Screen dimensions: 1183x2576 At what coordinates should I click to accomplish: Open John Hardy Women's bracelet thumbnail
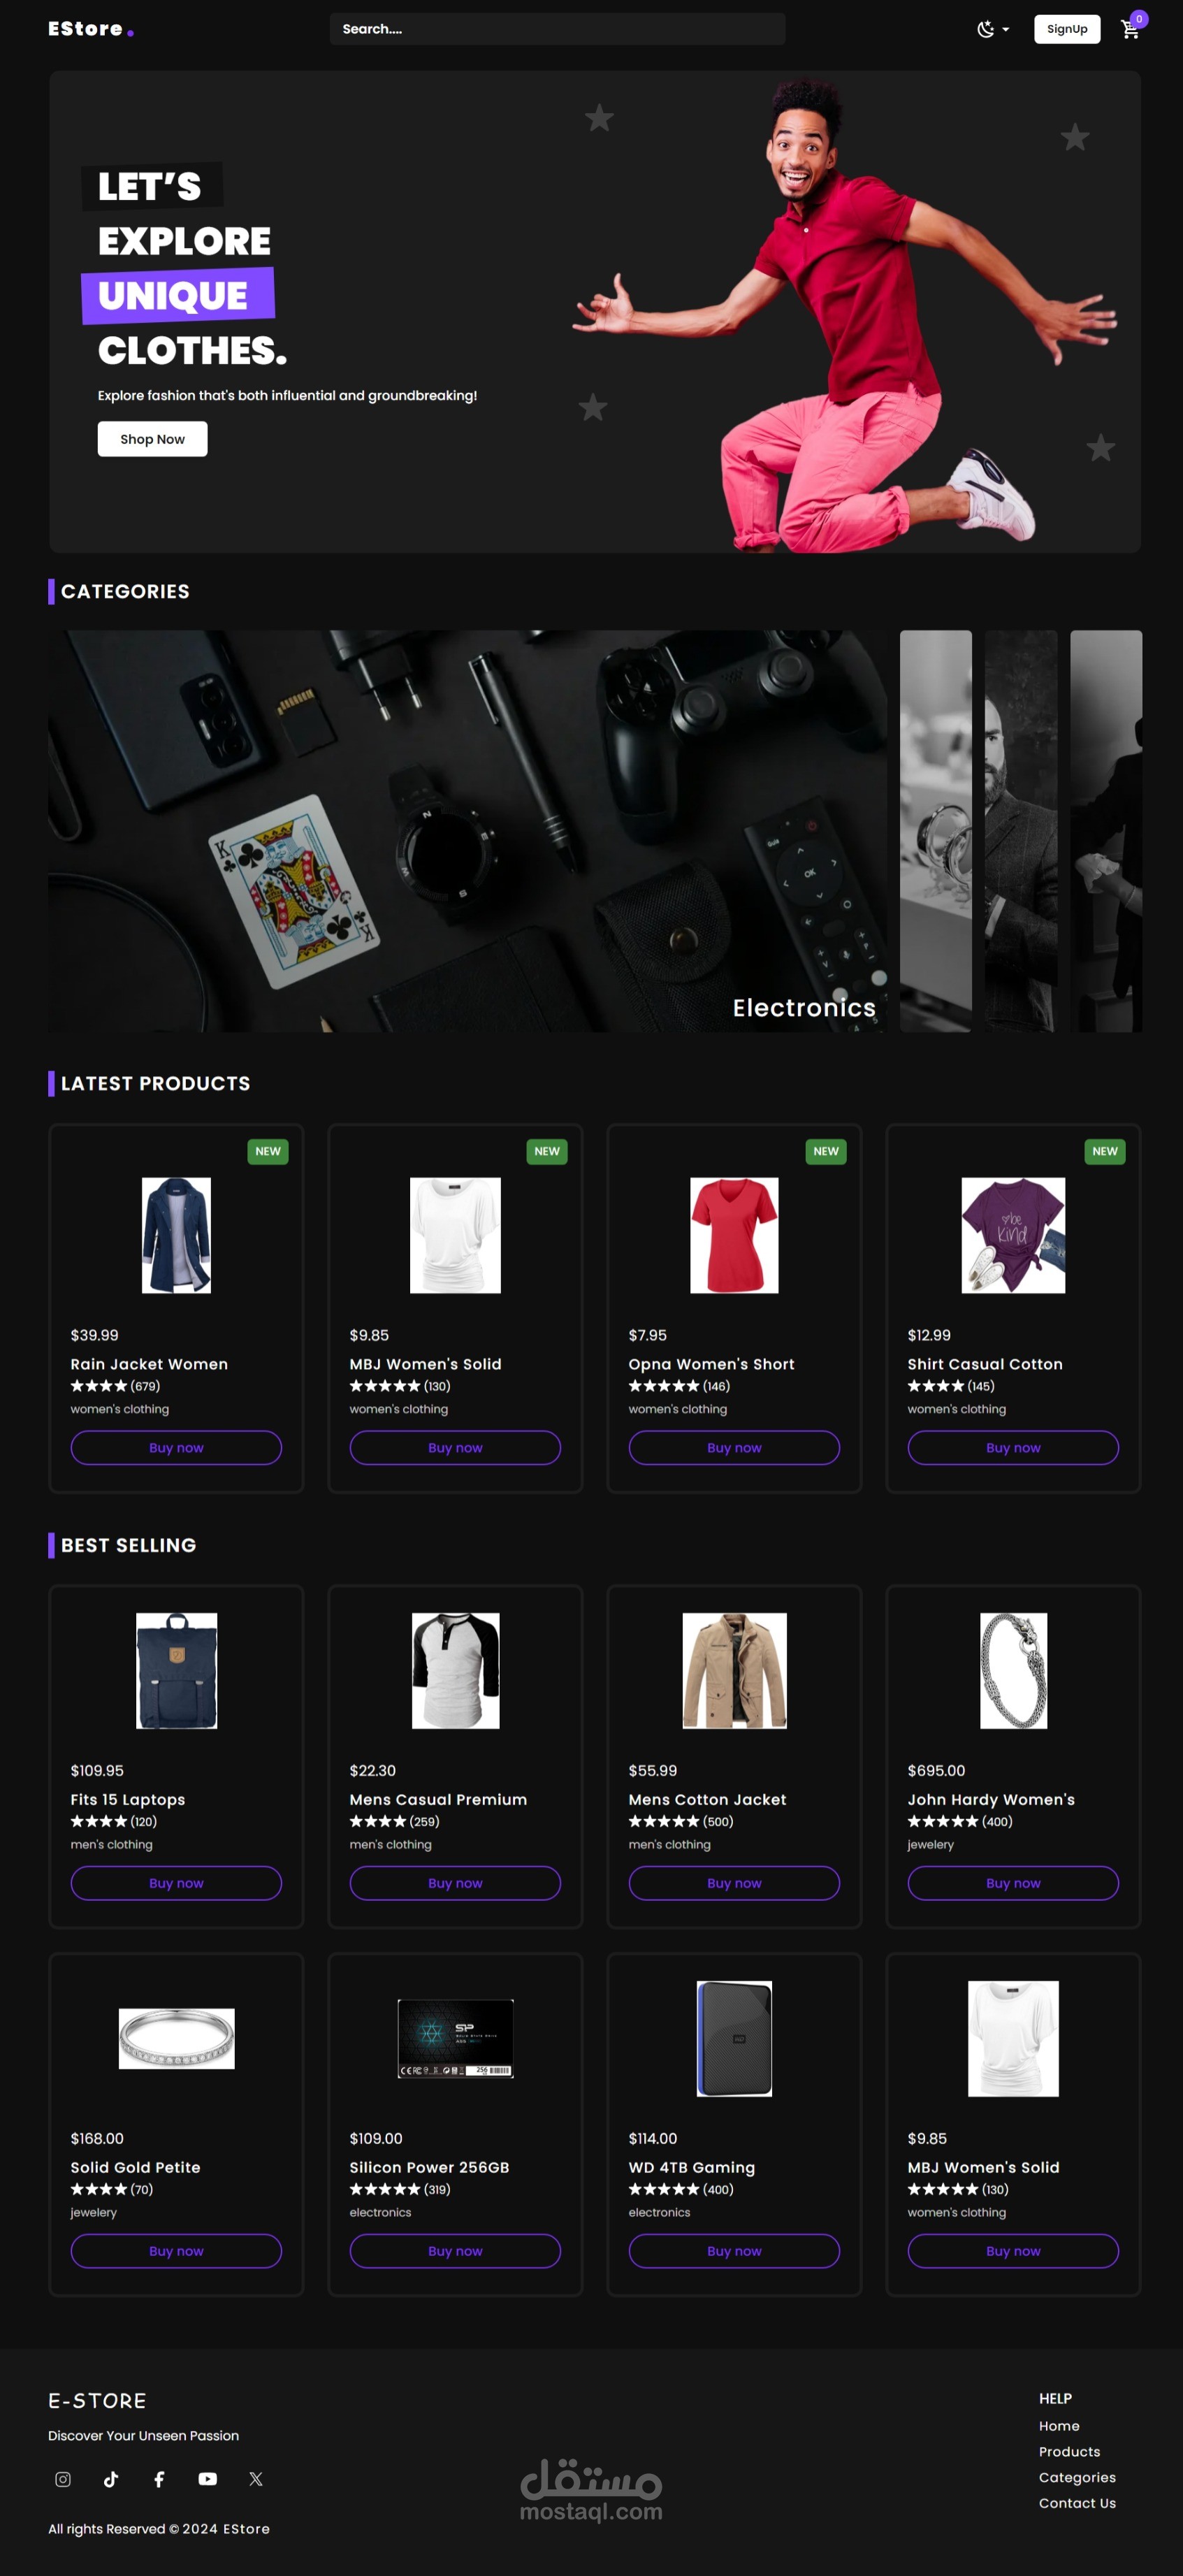(1013, 1670)
